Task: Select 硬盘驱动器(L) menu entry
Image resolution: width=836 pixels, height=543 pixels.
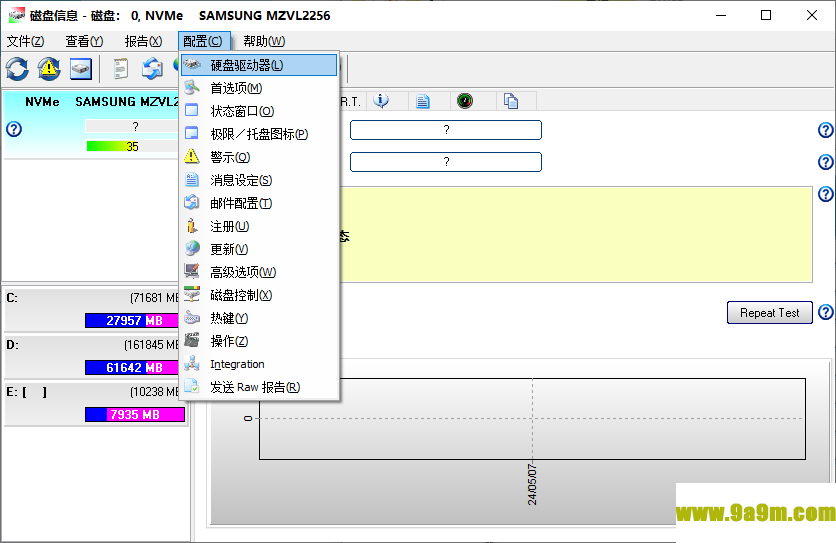Action: click(x=259, y=65)
